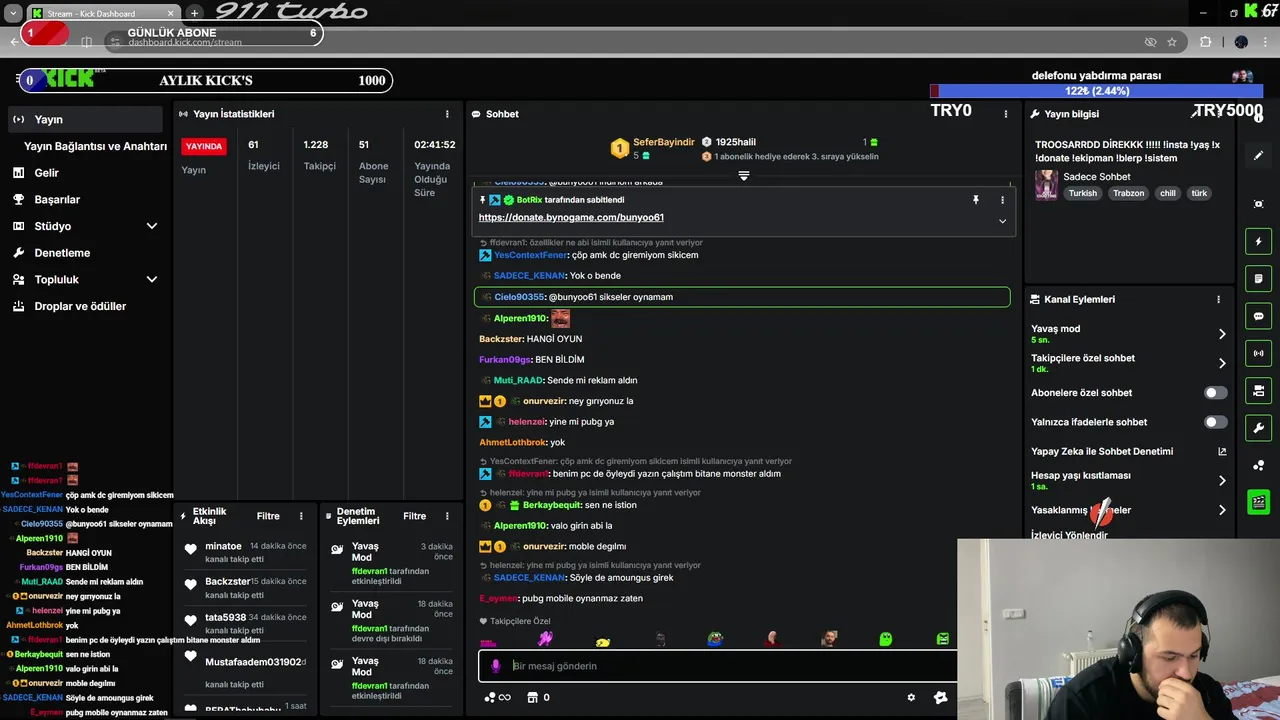Viewport: 1280px width, 720px height.
Task: Open Denetim Eylemleri panel three-dot menu
Action: 447,516
